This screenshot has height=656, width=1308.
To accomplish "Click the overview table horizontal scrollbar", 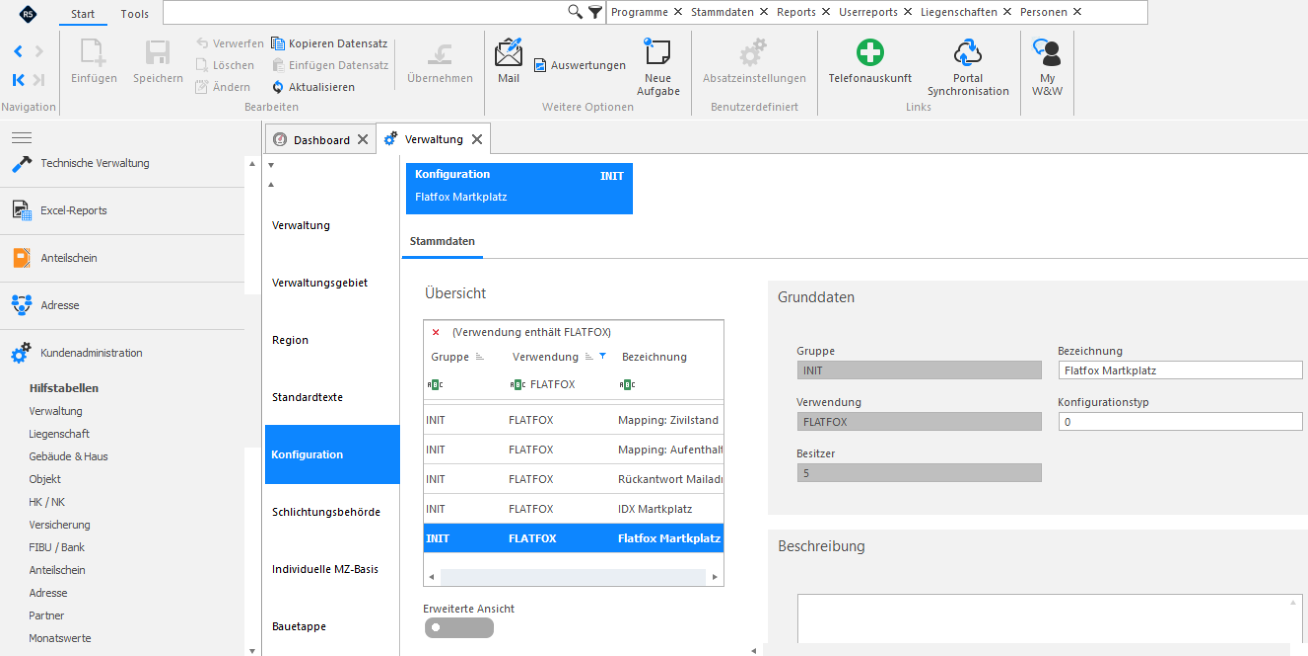I will tap(574, 577).
